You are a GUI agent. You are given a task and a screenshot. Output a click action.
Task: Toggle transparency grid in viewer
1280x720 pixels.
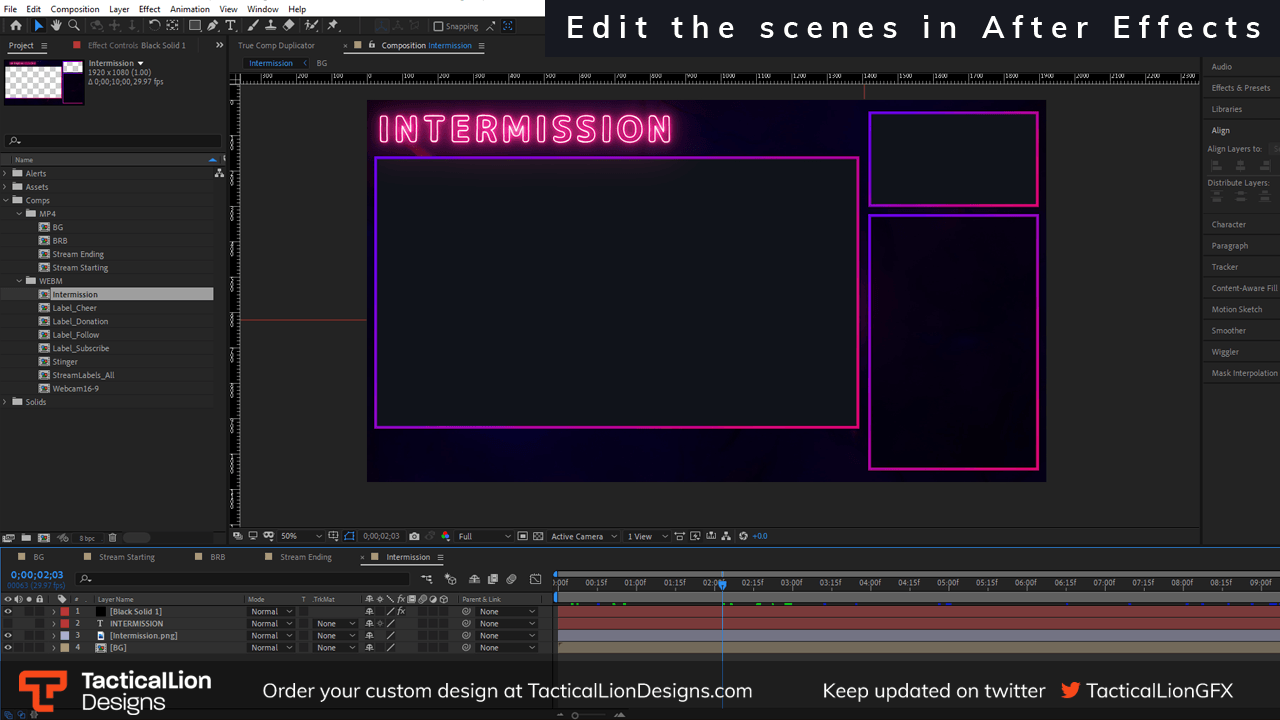(x=537, y=536)
